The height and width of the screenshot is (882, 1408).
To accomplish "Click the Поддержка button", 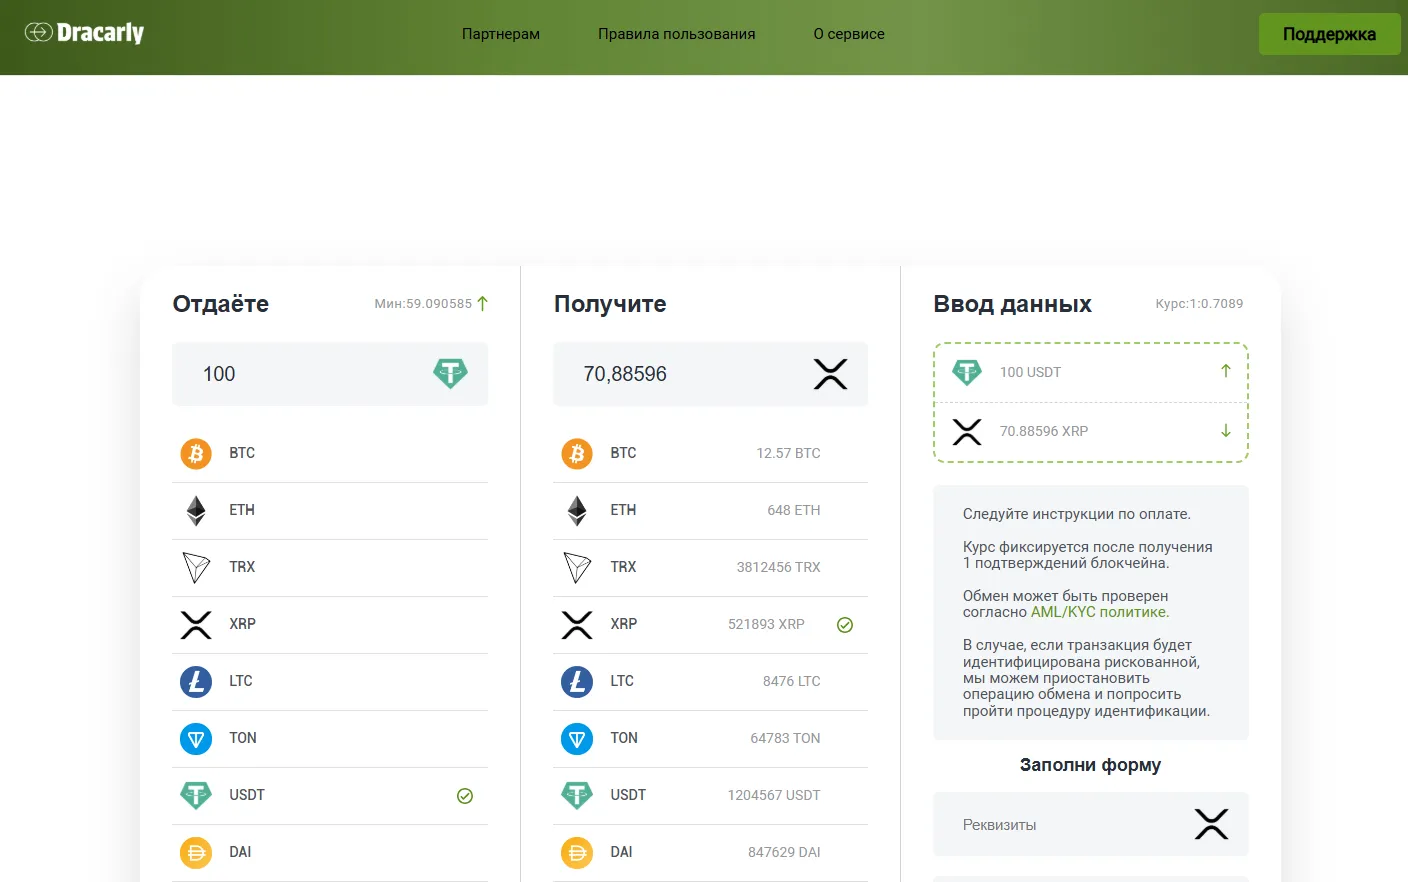I will click(x=1329, y=34).
